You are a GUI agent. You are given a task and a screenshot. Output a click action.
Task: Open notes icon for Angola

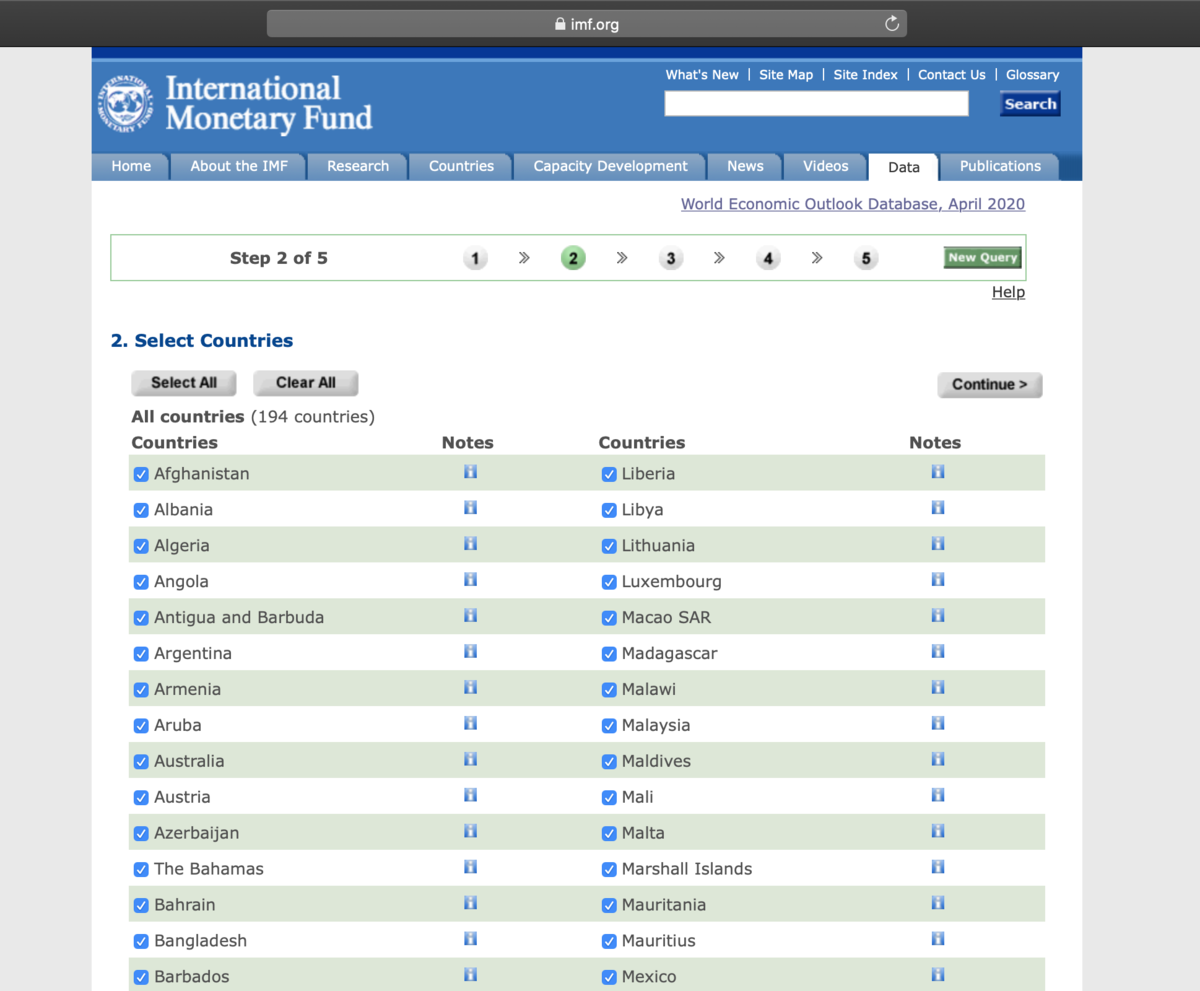[470, 579]
